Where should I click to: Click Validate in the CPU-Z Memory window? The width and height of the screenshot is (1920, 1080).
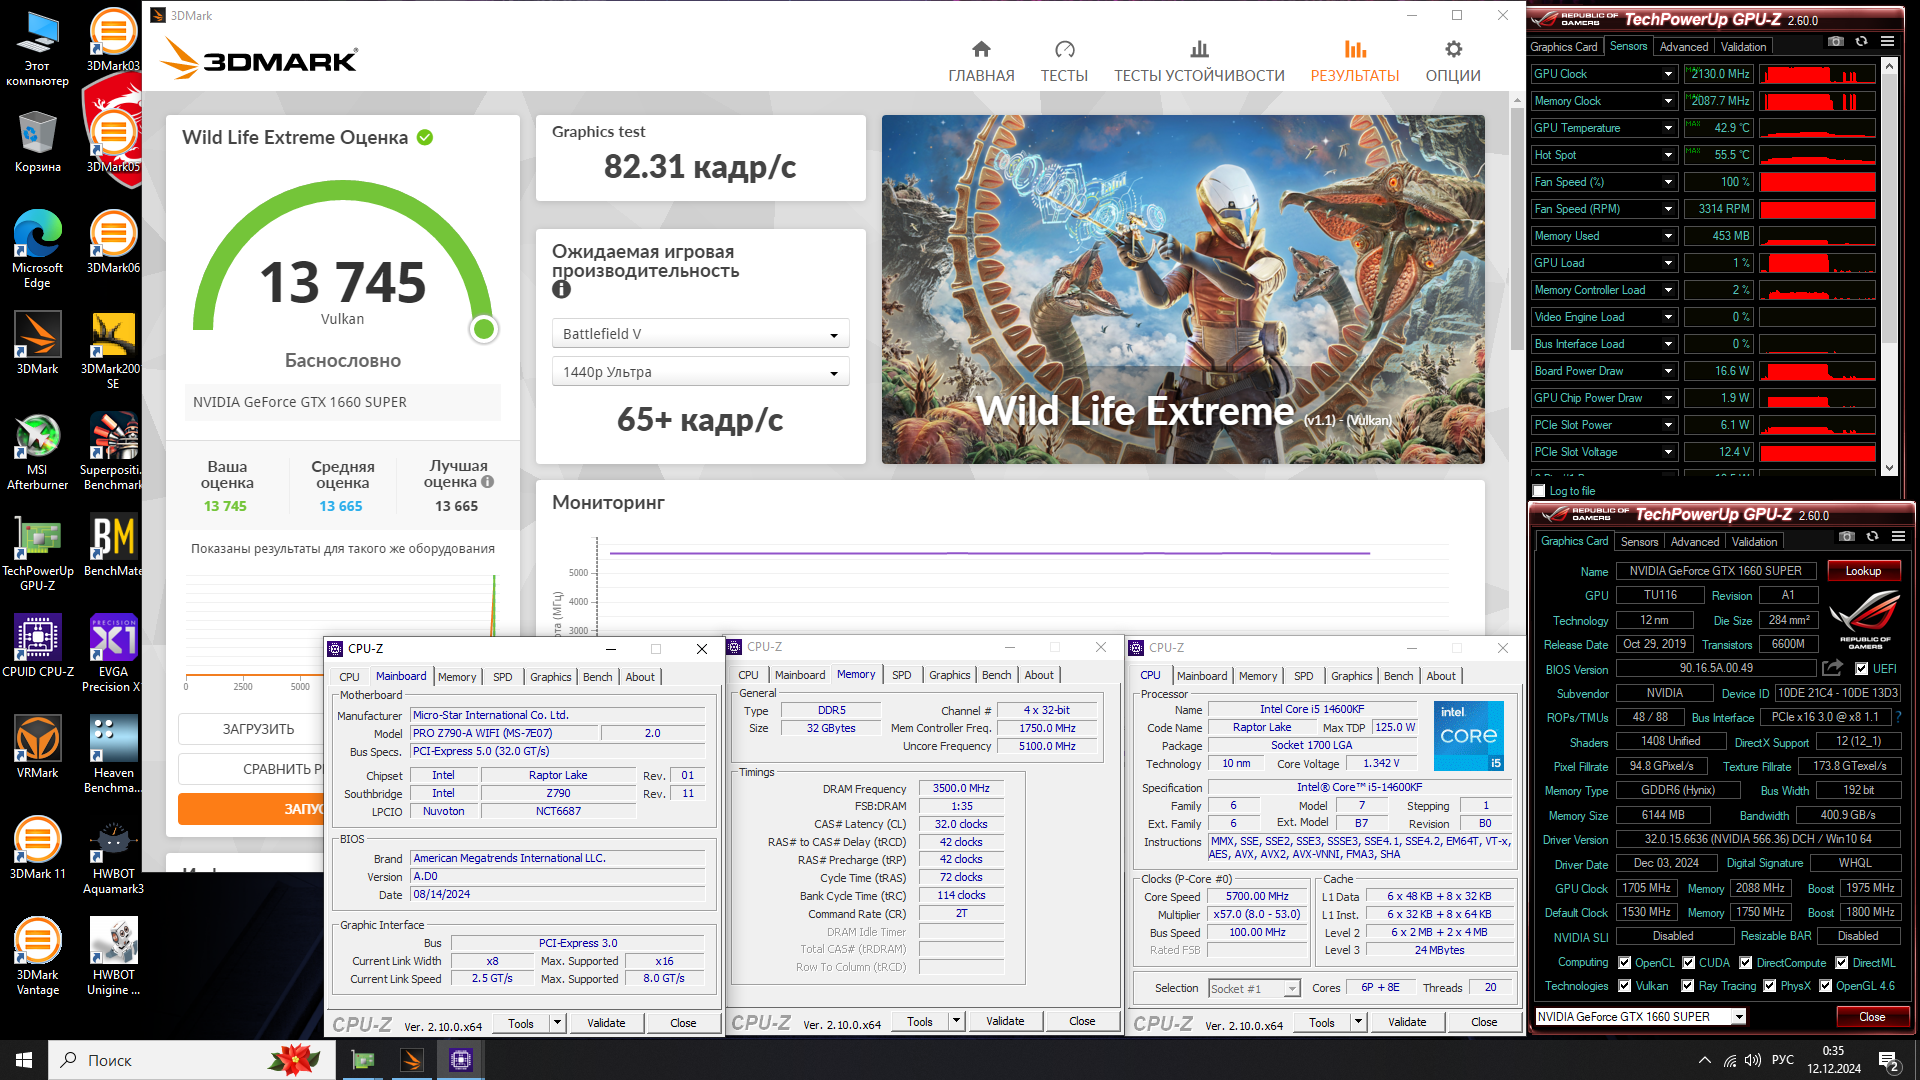(x=1005, y=1021)
